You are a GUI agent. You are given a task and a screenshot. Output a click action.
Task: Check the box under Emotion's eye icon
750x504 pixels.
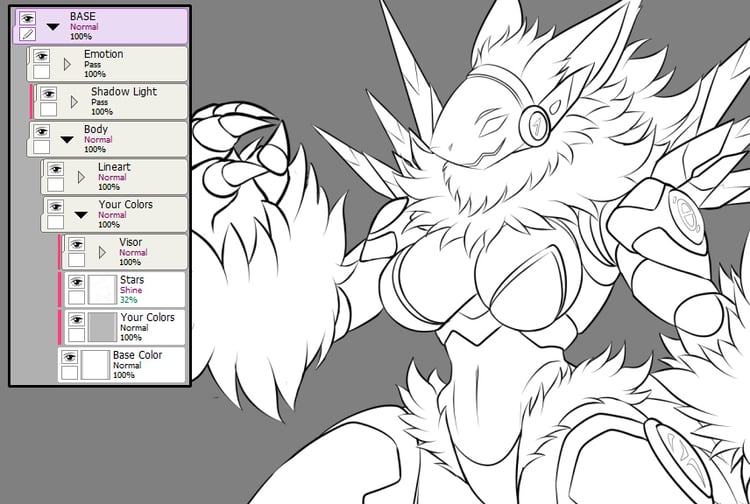click(42, 72)
